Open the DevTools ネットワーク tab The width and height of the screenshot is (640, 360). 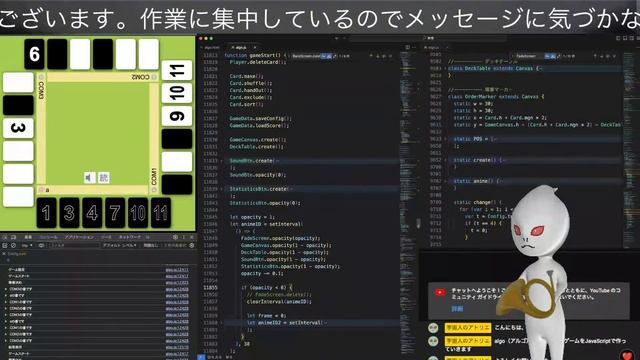tap(129, 237)
